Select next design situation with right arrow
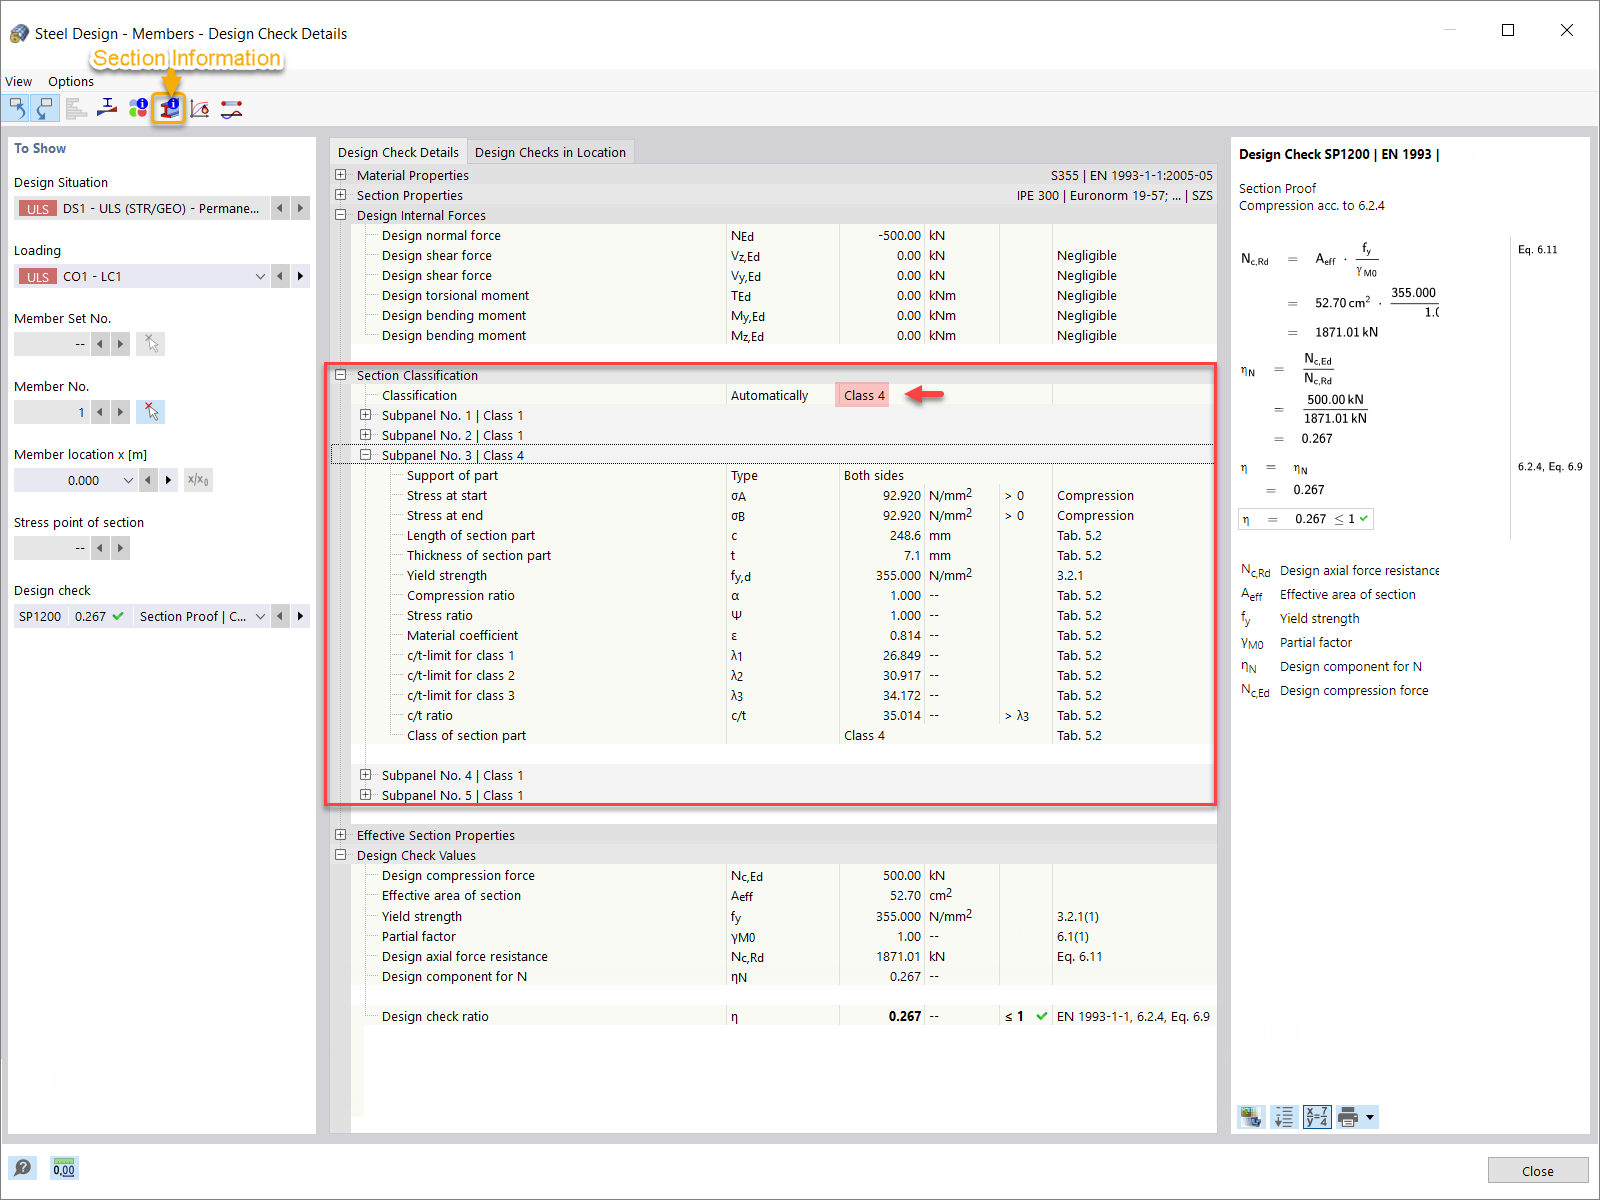Viewport: 1600px width, 1200px height. pos(300,208)
